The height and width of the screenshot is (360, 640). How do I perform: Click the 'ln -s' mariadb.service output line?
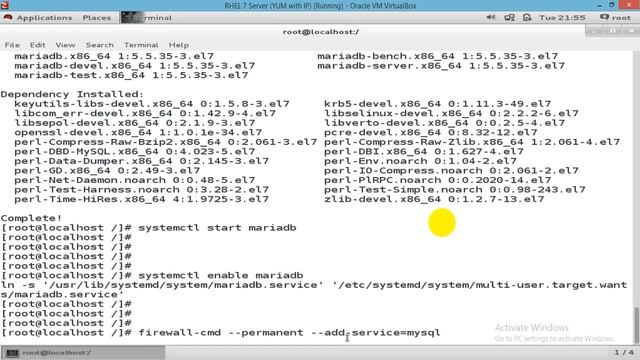[314, 290]
